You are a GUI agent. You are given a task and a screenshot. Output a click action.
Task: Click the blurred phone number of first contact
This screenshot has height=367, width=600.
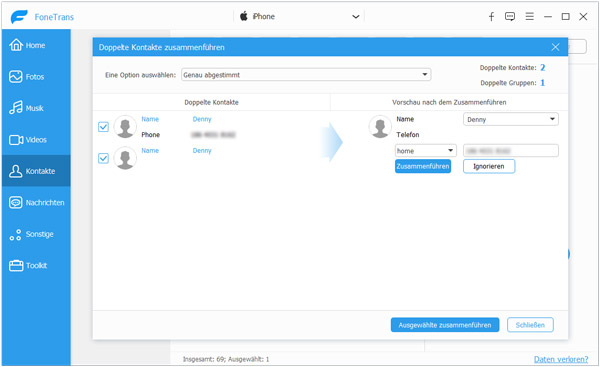click(213, 135)
